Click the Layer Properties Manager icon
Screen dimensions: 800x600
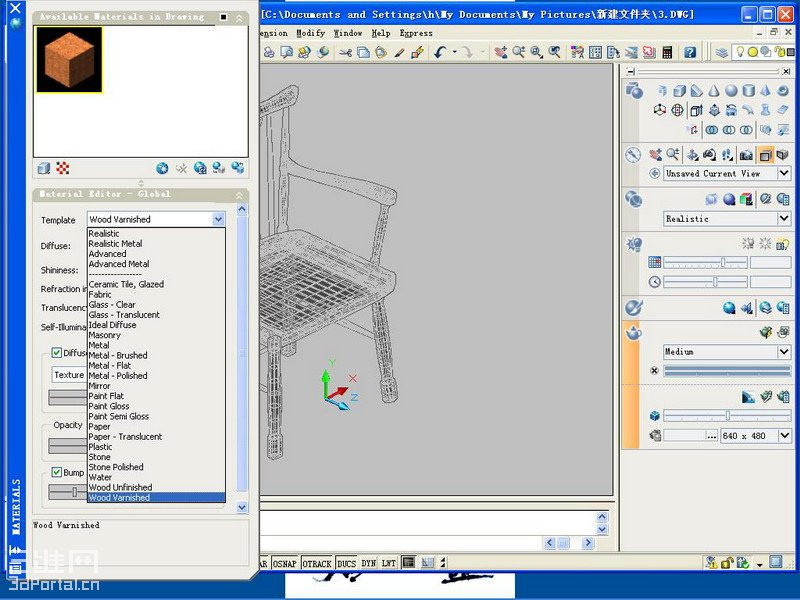pyautogui.click(x=721, y=52)
